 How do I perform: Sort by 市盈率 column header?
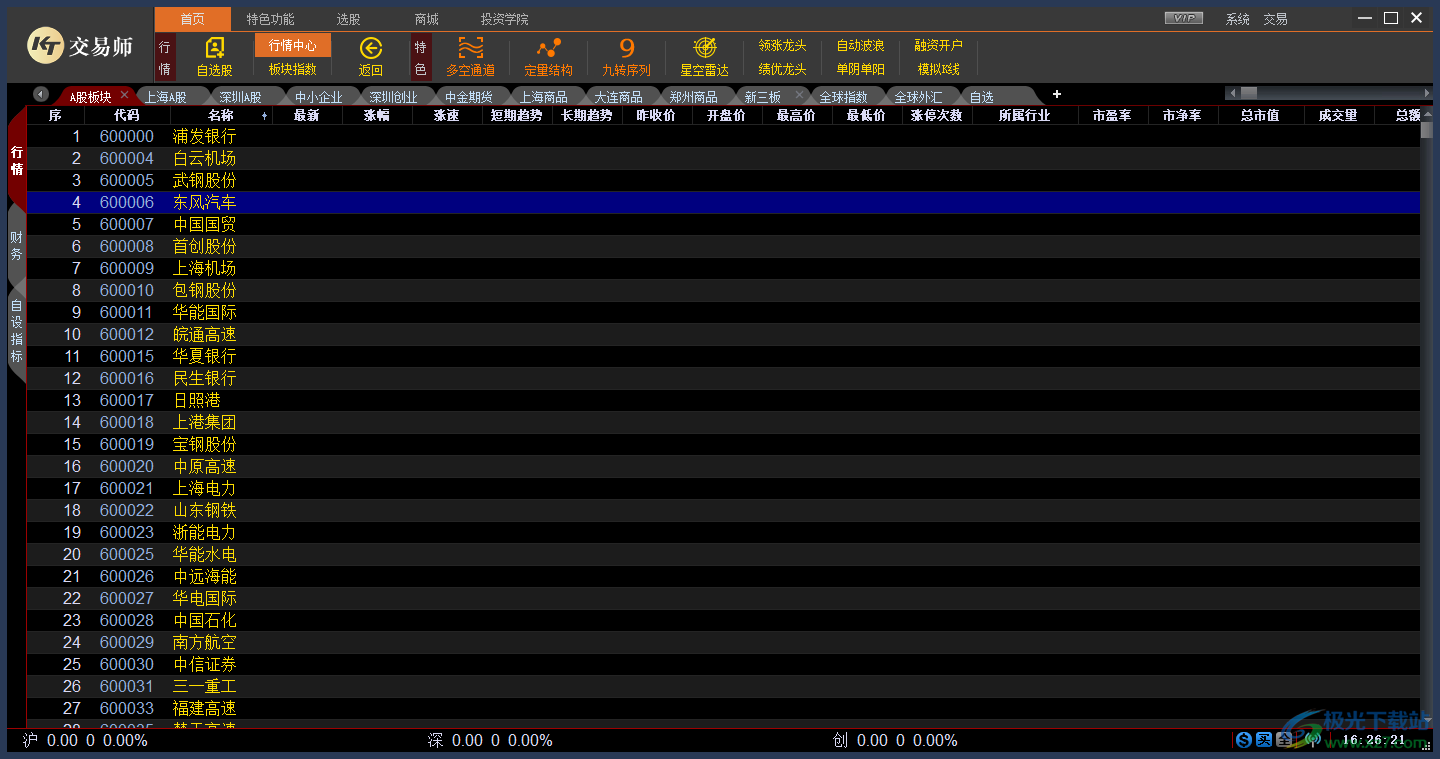pyautogui.click(x=1113, y=115)
